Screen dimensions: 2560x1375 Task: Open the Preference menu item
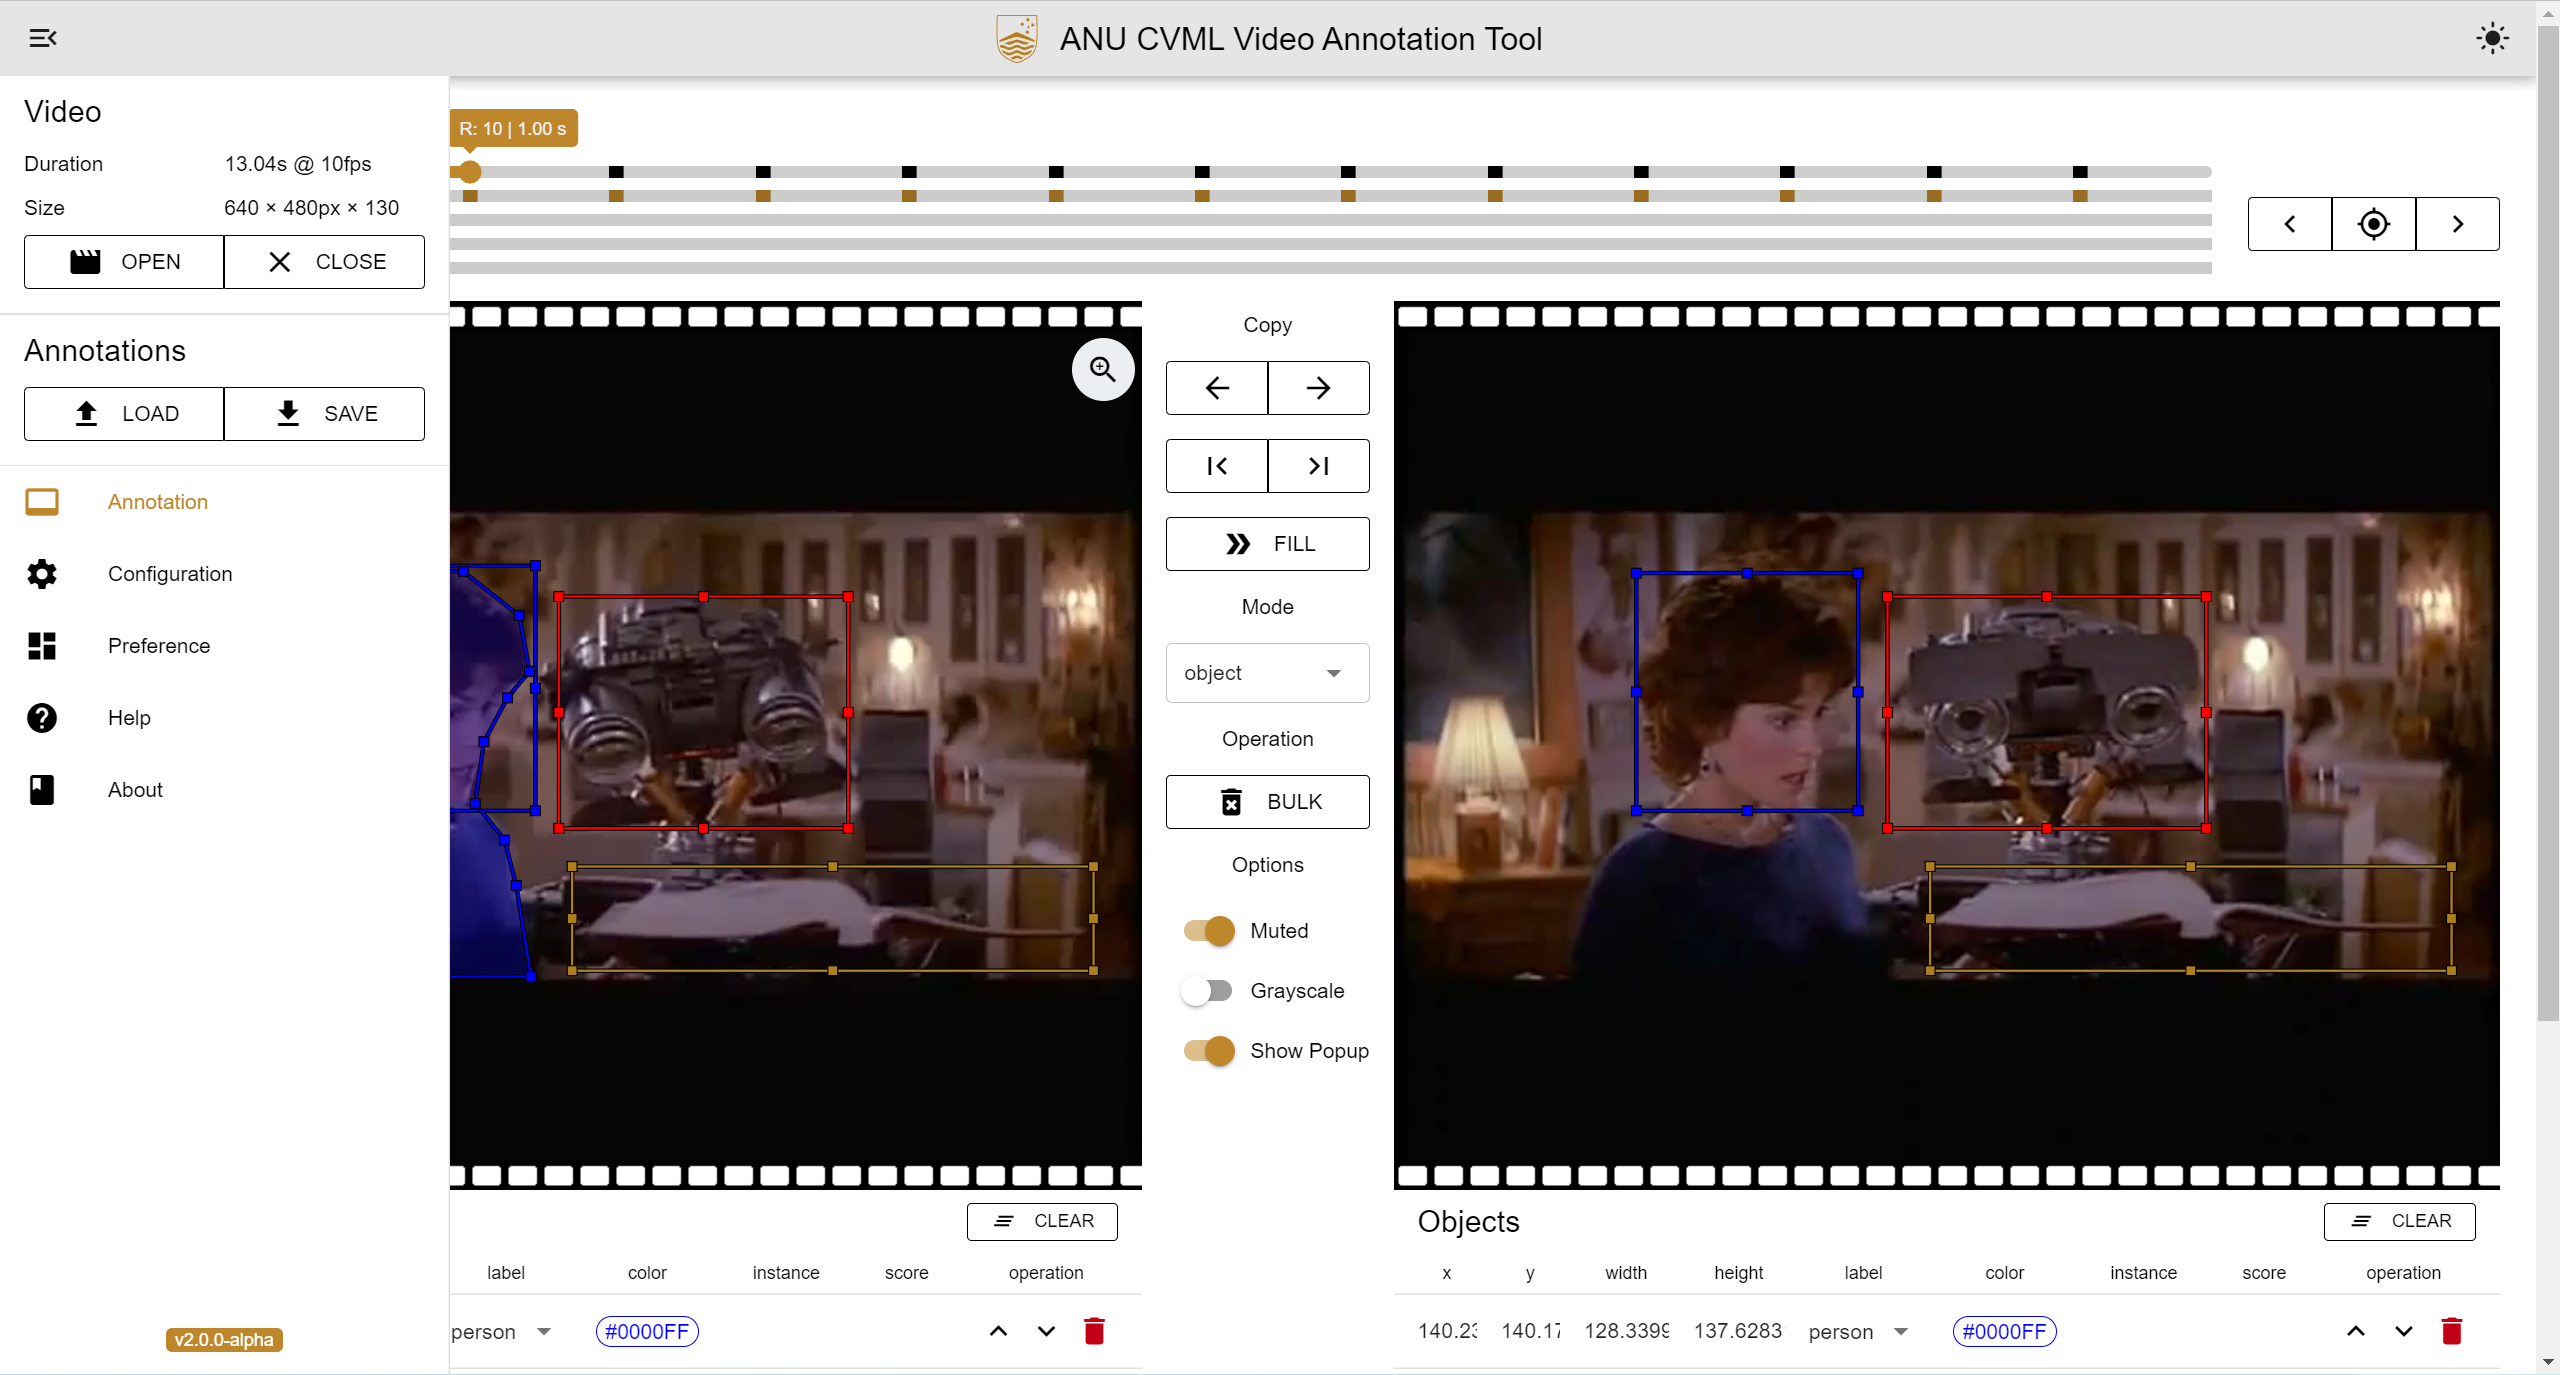pyautogui.click(x=159, y=646)
